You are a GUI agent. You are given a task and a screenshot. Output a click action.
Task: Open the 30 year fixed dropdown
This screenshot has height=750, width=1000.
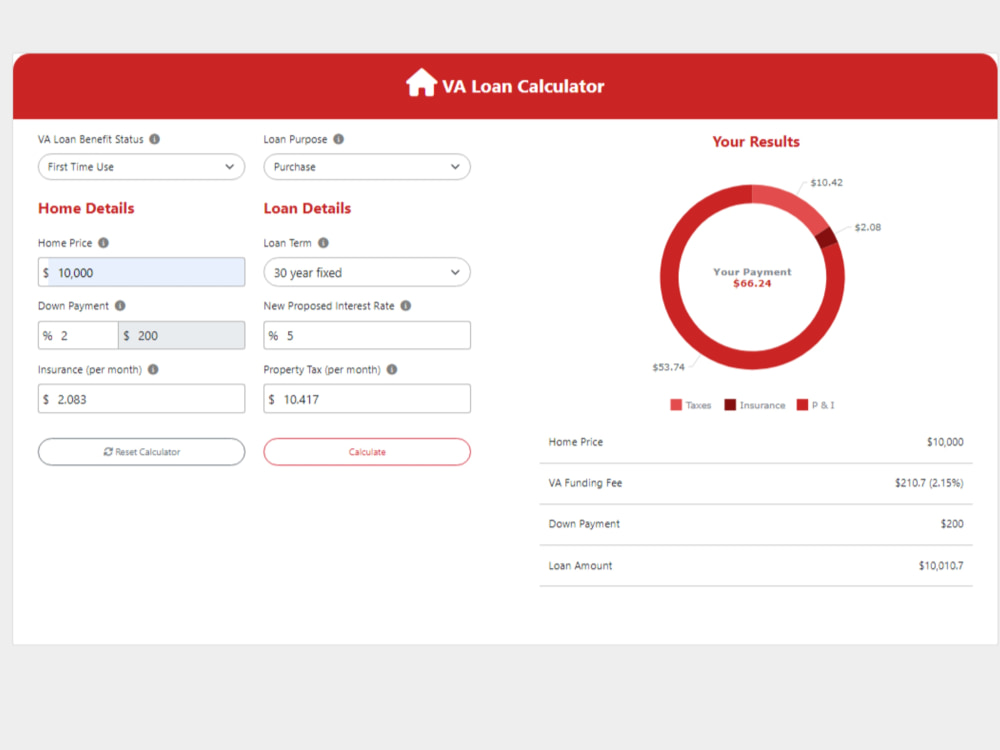tap(367, 272)
